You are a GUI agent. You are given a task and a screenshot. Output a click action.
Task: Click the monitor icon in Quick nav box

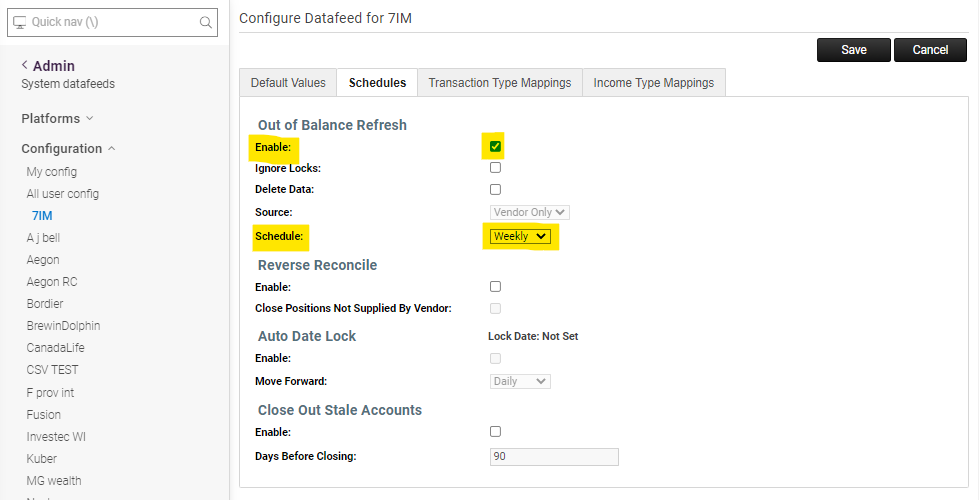(x=19, y=22)
